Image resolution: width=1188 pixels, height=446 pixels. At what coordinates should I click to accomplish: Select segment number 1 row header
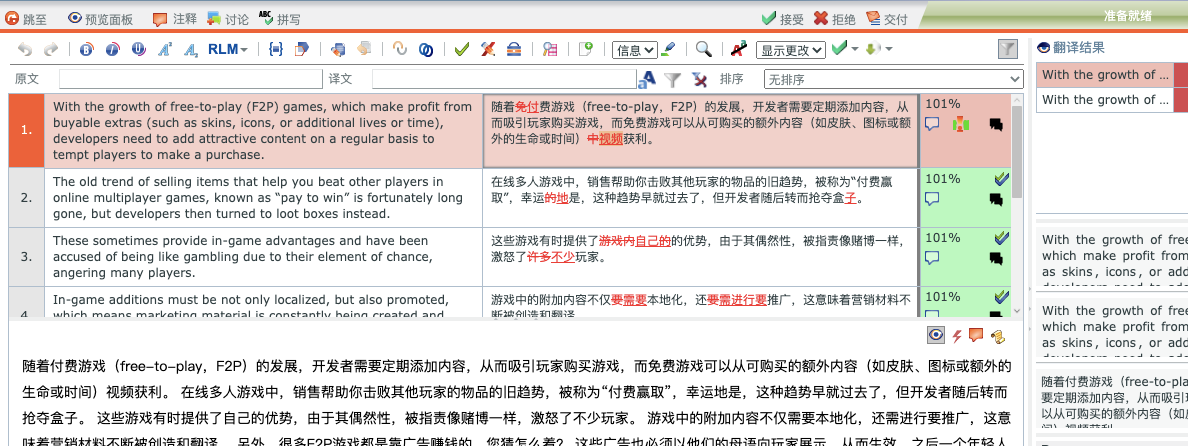coord(27,130)
